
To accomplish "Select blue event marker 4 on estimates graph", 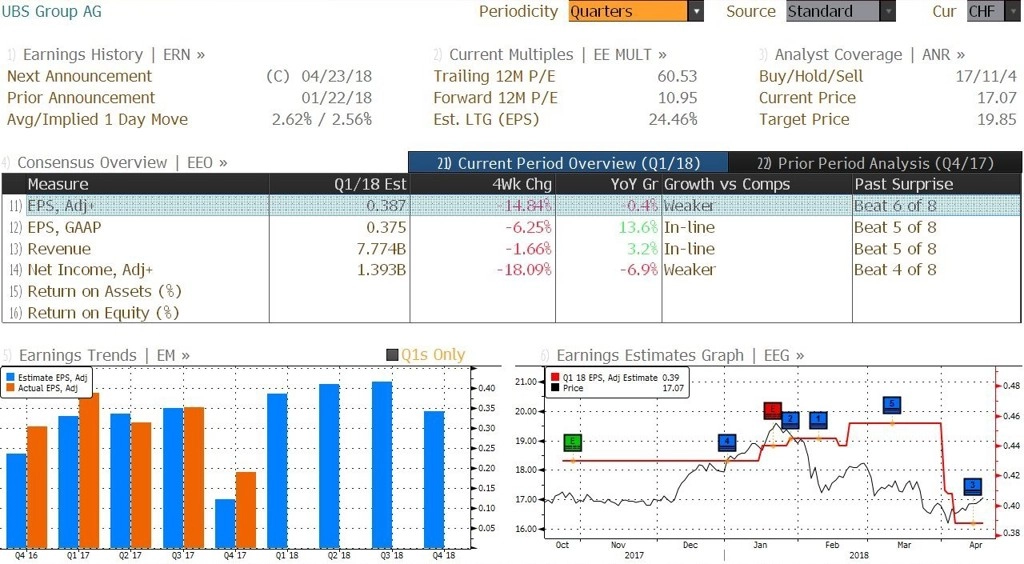I will 728,442.
